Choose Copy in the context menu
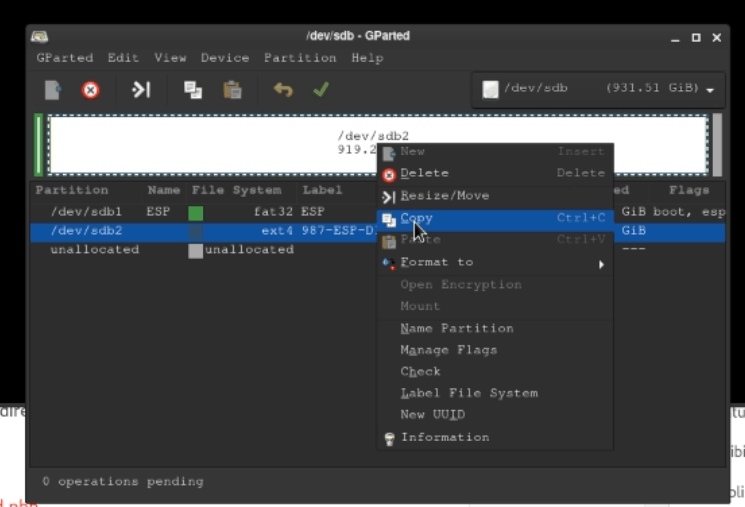The height and width of the screenshot is (507, 745). pyautogui.click(x=496, y=218)
